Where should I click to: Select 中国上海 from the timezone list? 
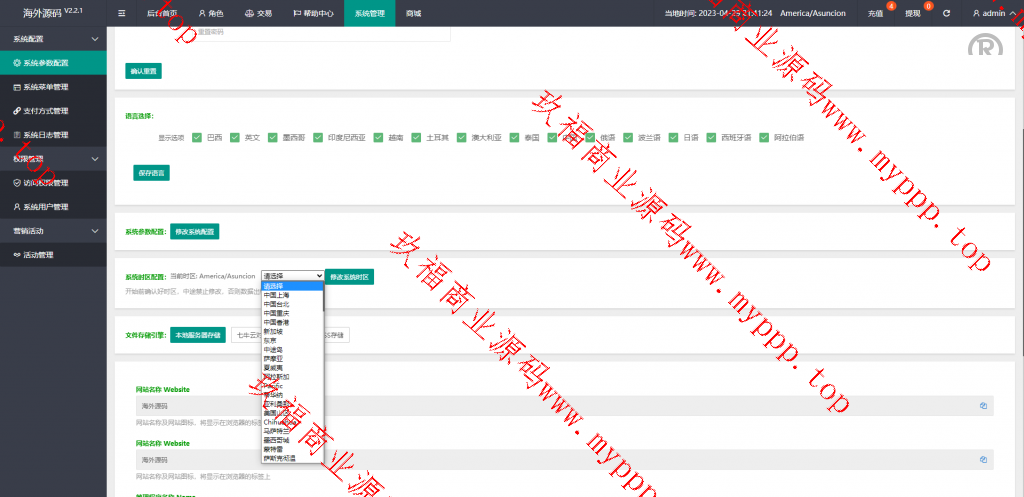(x=277, y=295)
